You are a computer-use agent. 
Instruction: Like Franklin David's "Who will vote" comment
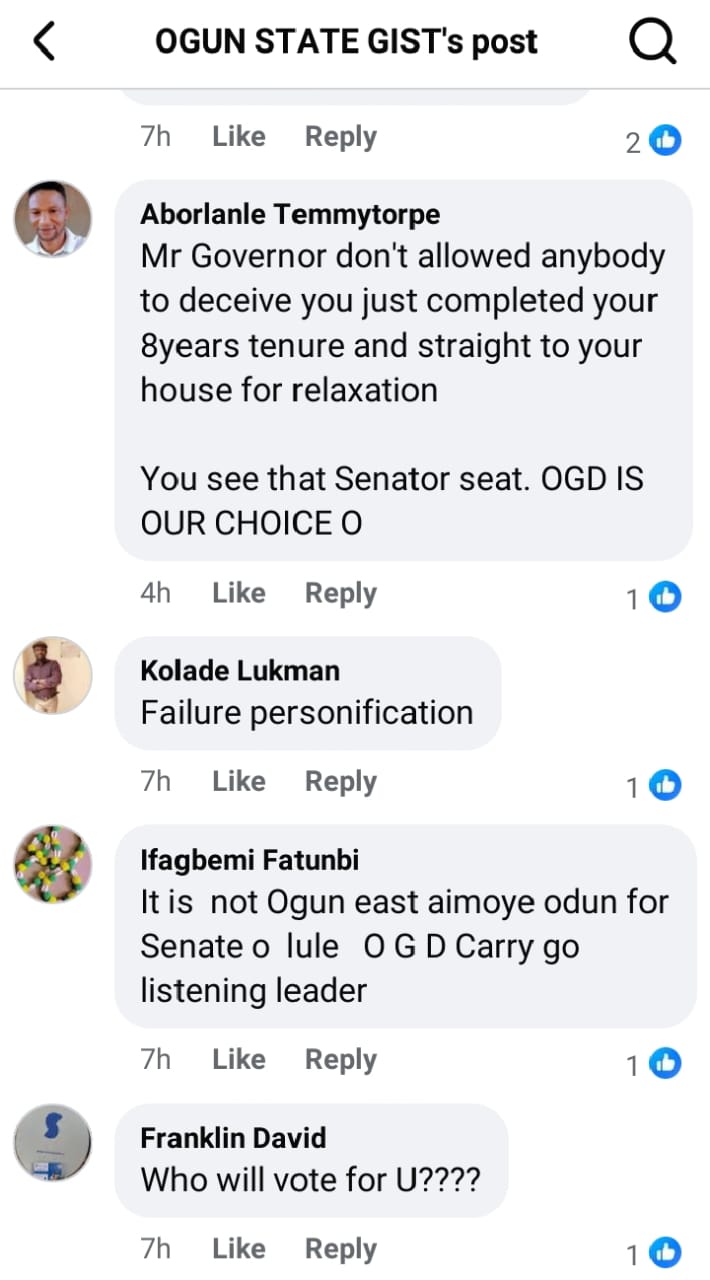coord(238,1248)
